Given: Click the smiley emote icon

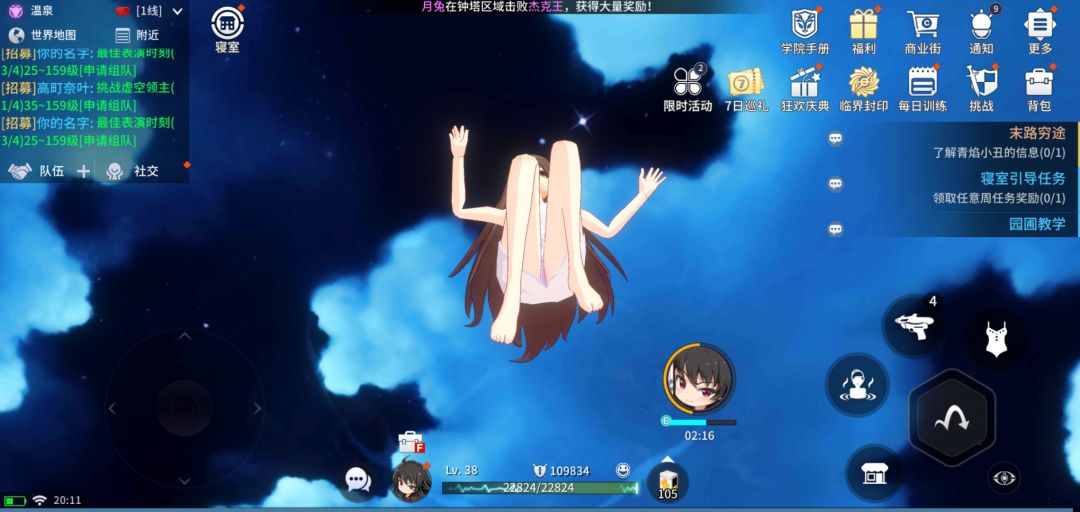Looking at the screenshot, I should pyautogui.click(x=623, y=471).
